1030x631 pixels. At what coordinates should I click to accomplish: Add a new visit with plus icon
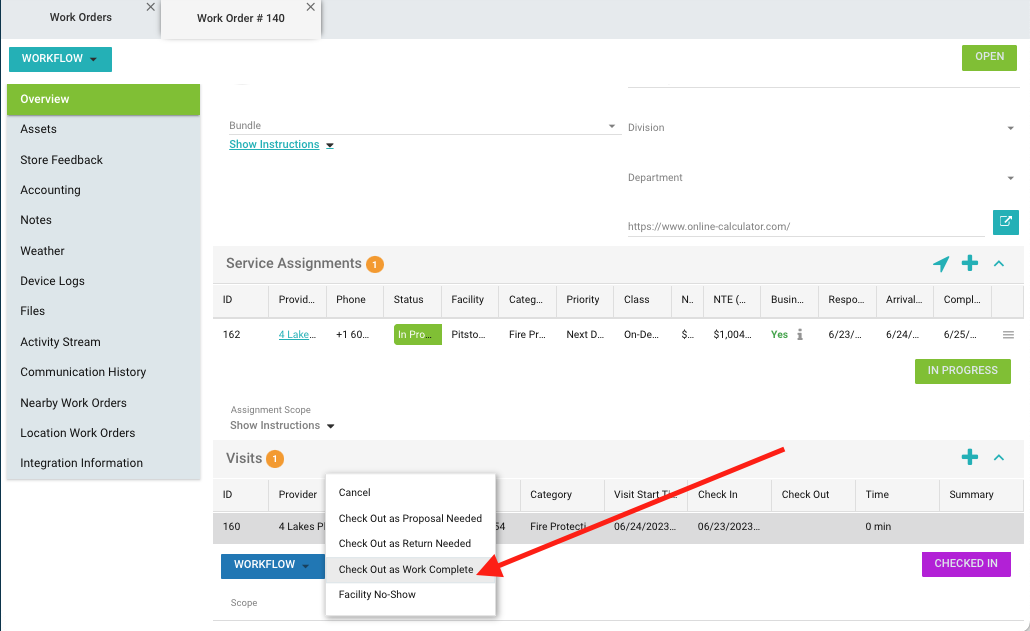click(x=969, y=458)
